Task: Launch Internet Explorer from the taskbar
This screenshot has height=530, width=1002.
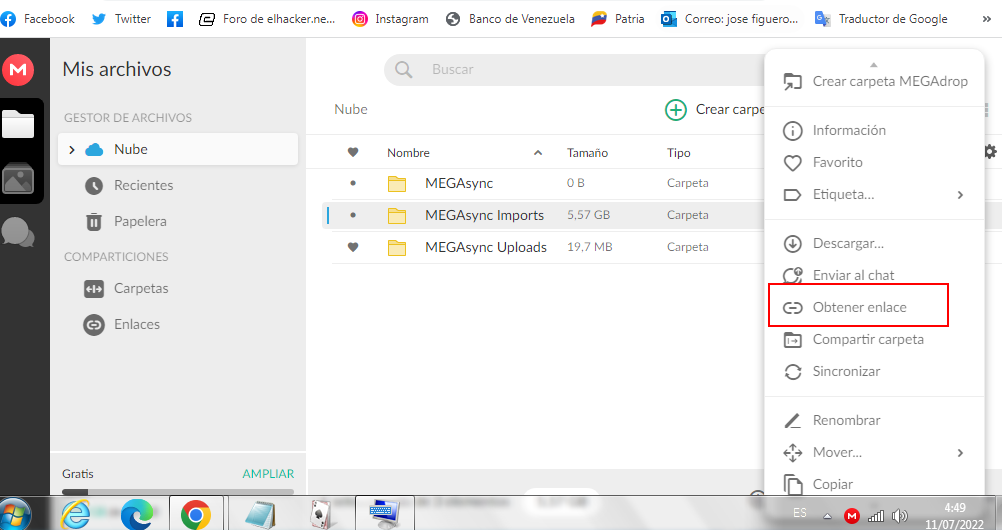Action: (75, 513)
